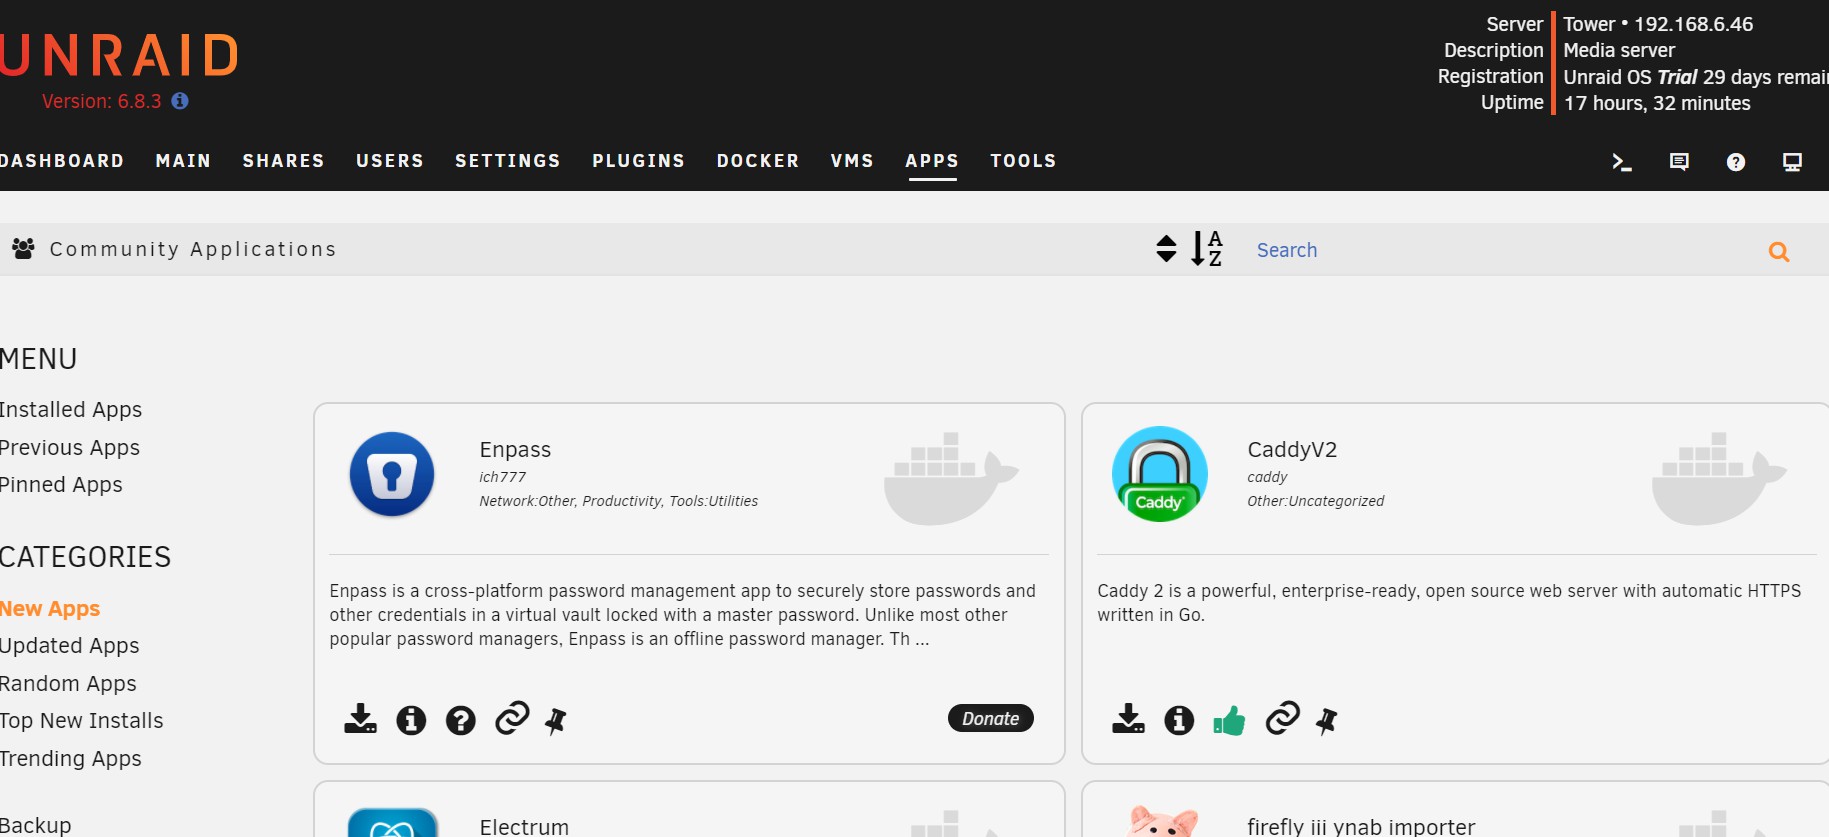Screen dimensions: 1829x837
Task: Pin the Enpass app
Action: coord(556,720)
